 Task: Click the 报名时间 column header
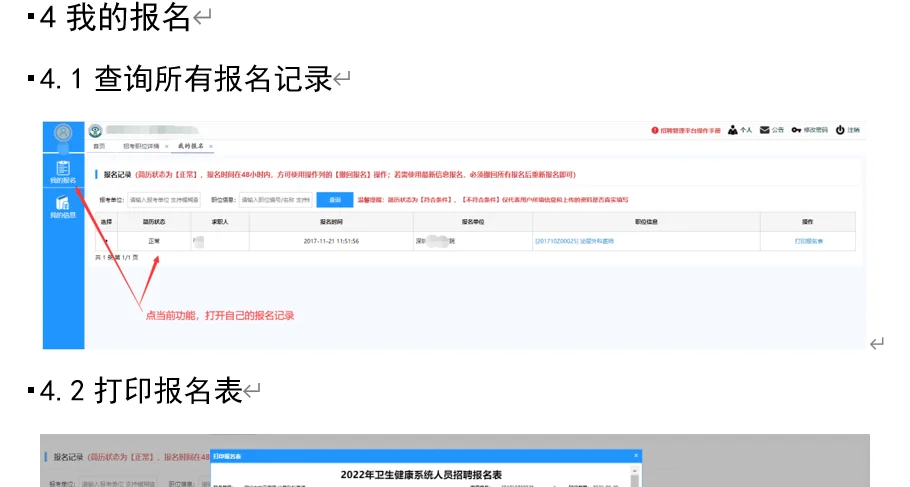[x=331, y=222]
